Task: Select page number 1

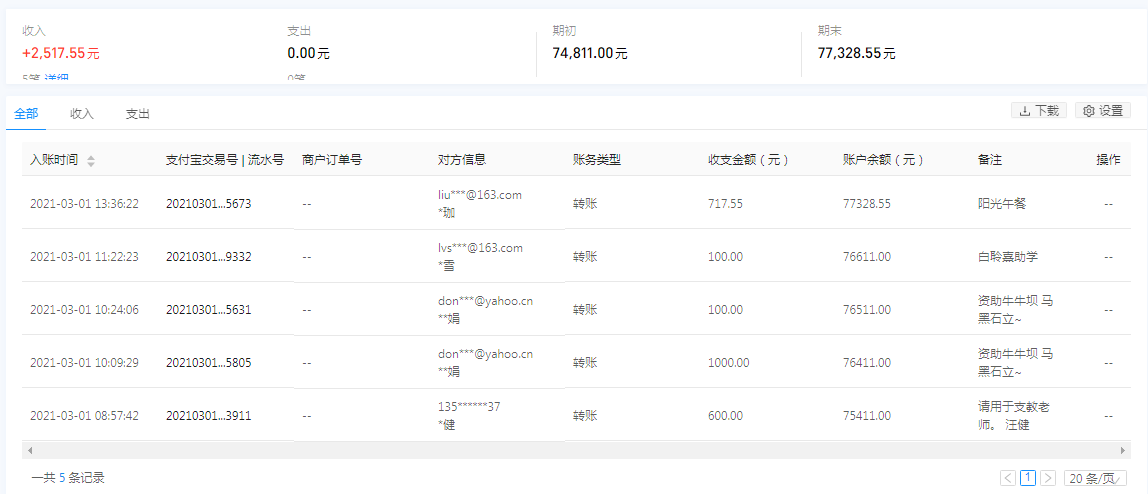Action: 1027,478
